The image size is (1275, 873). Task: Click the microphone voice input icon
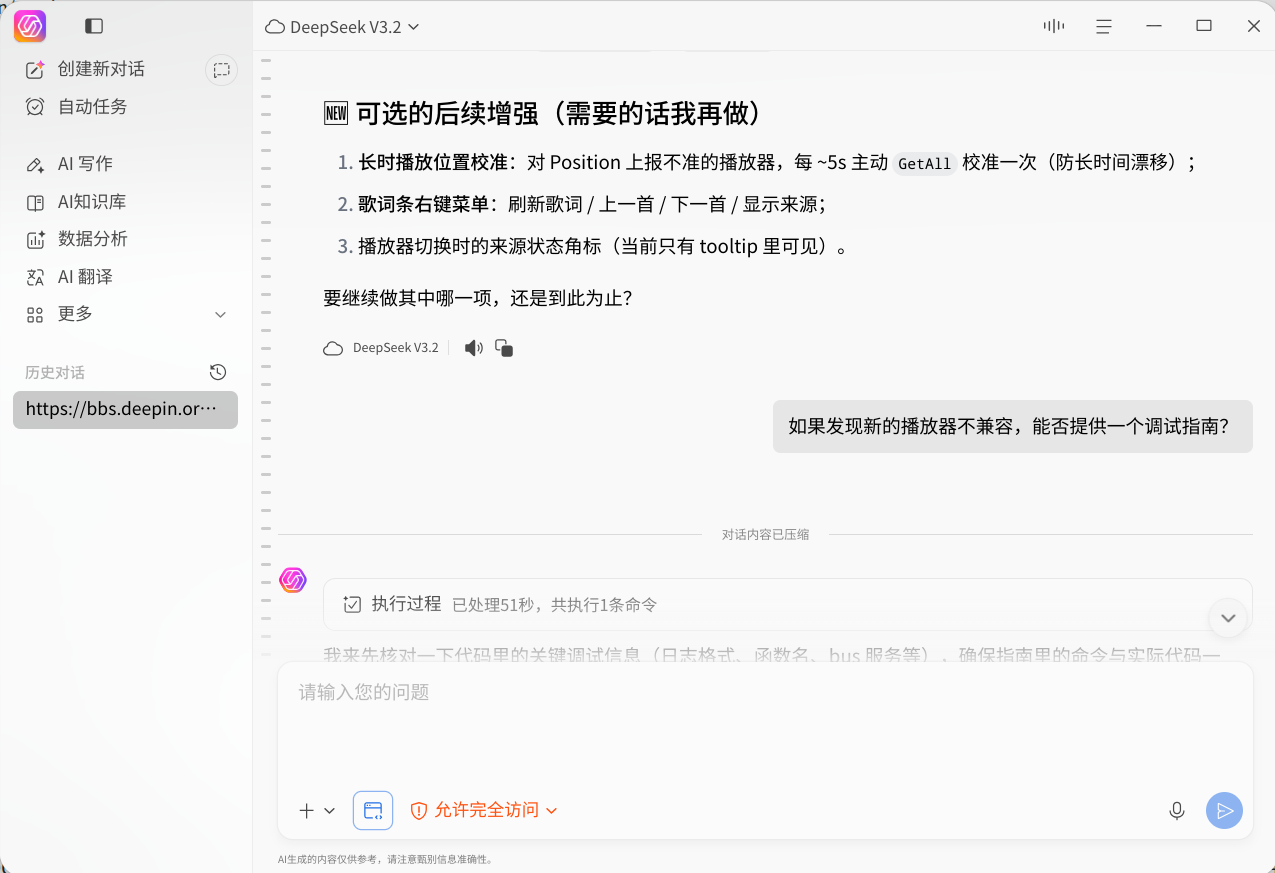click(x=1177, y=810)
